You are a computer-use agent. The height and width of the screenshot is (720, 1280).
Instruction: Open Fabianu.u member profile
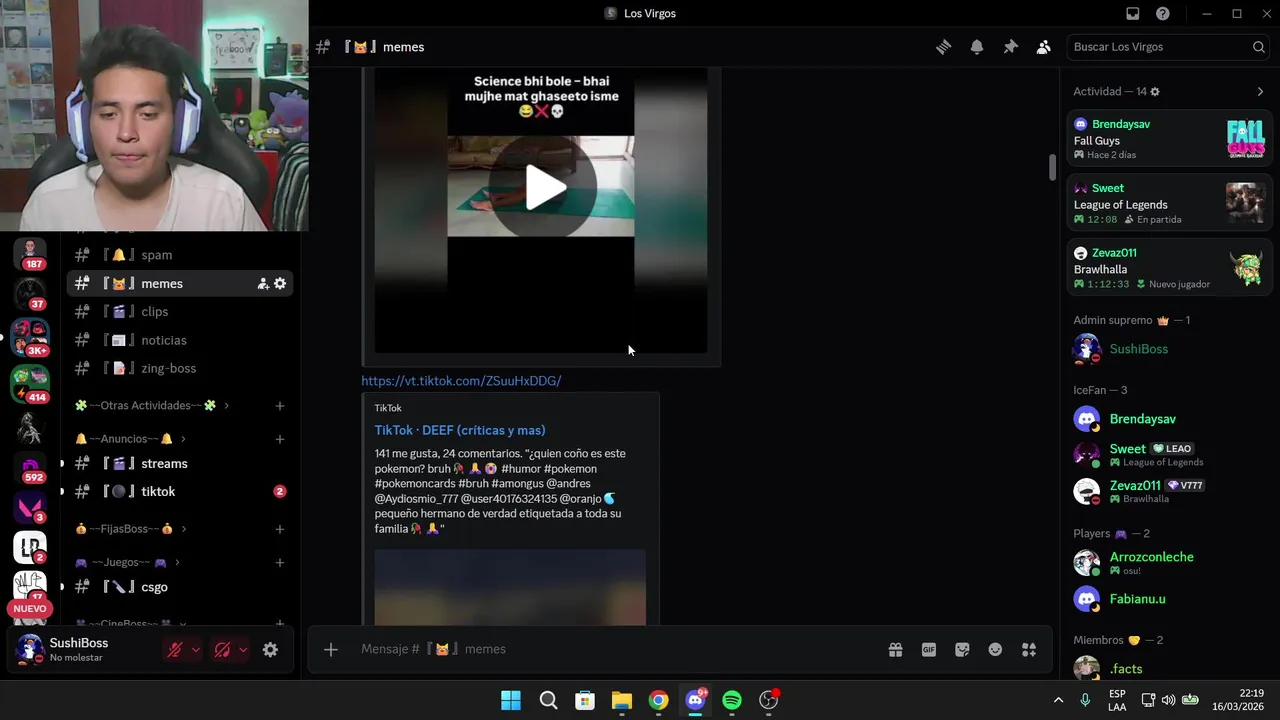tap(1169, 599)
